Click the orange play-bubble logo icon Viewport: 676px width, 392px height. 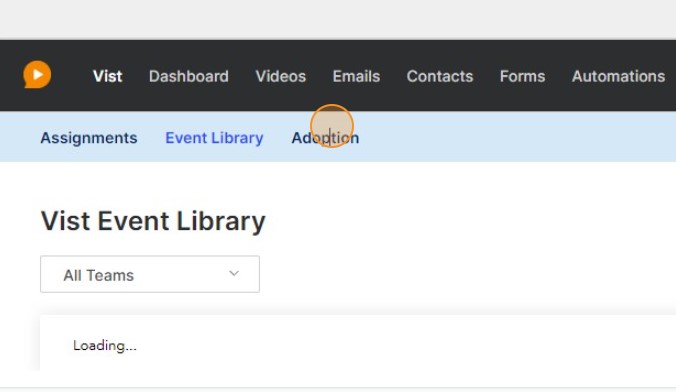point(37,75)
